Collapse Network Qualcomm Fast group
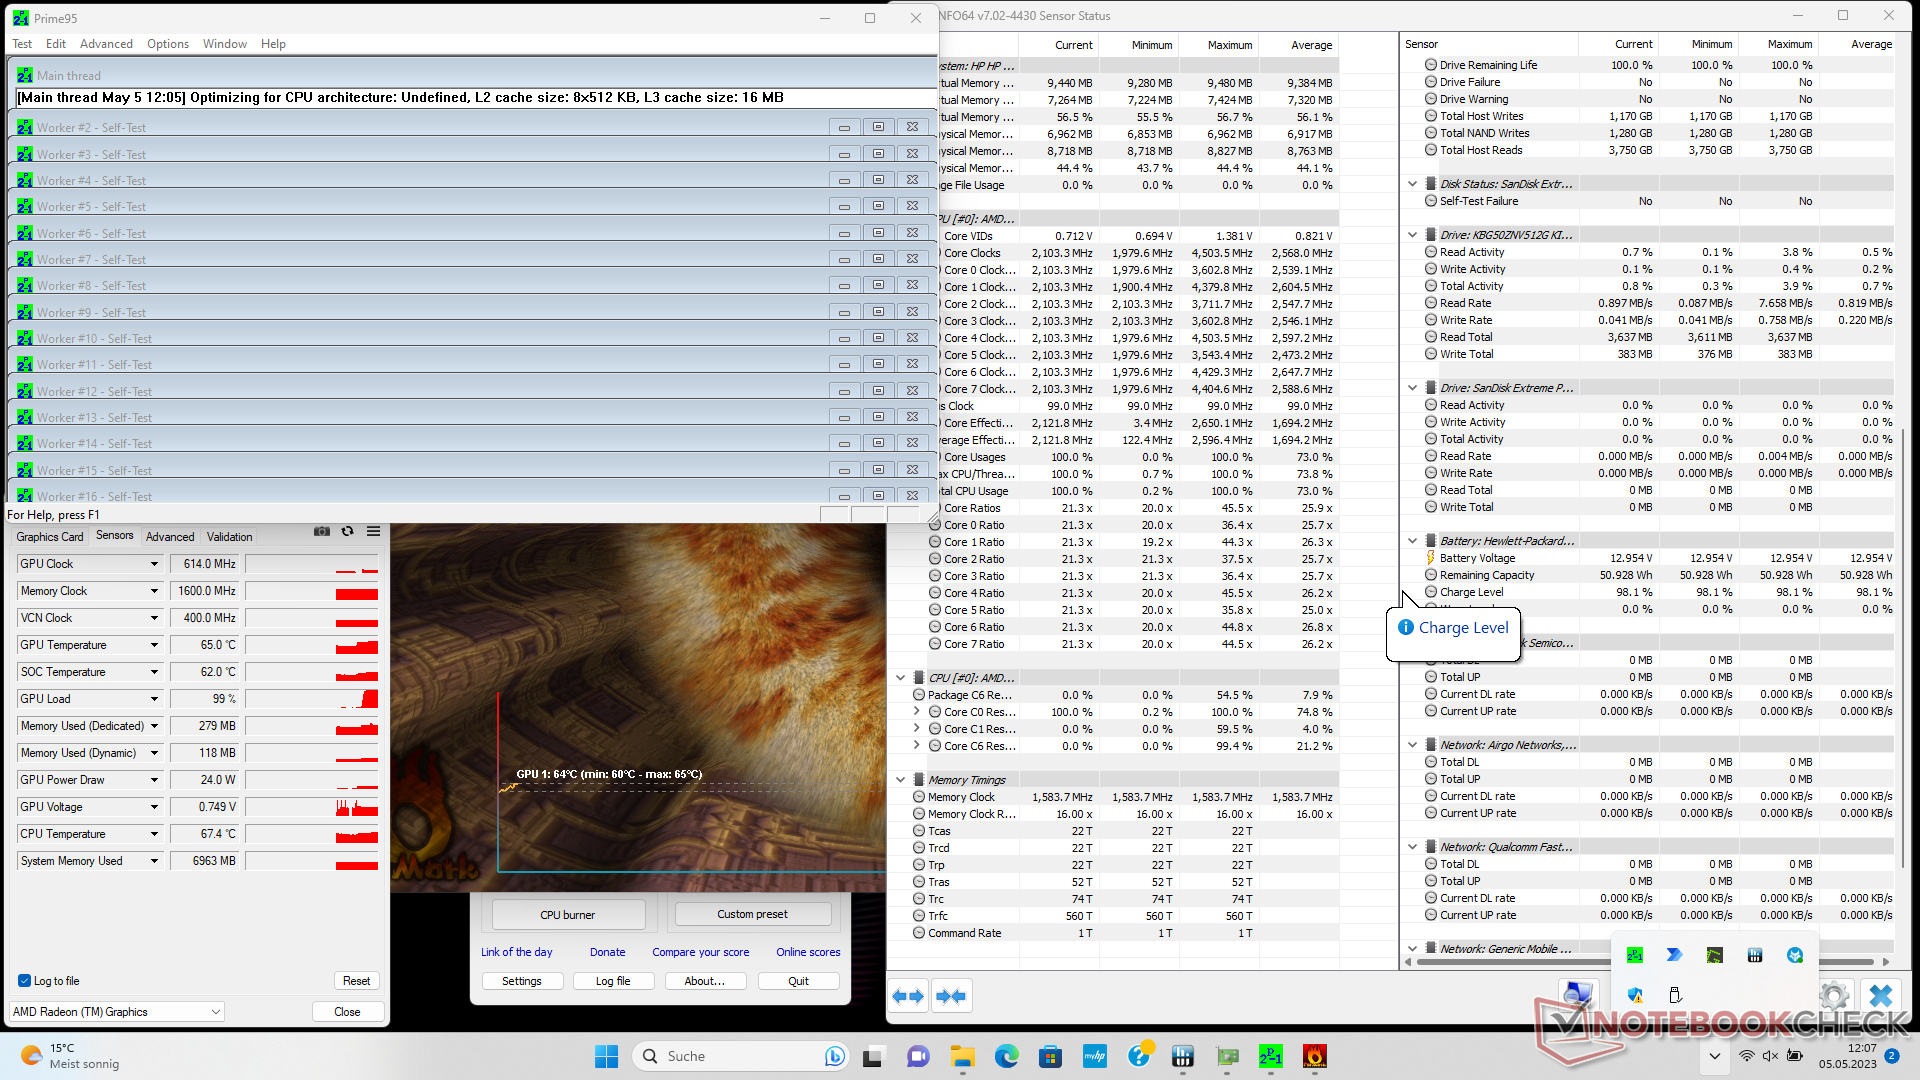The width and height of the screenshot is (1920, 1080). coord(1412,847)
